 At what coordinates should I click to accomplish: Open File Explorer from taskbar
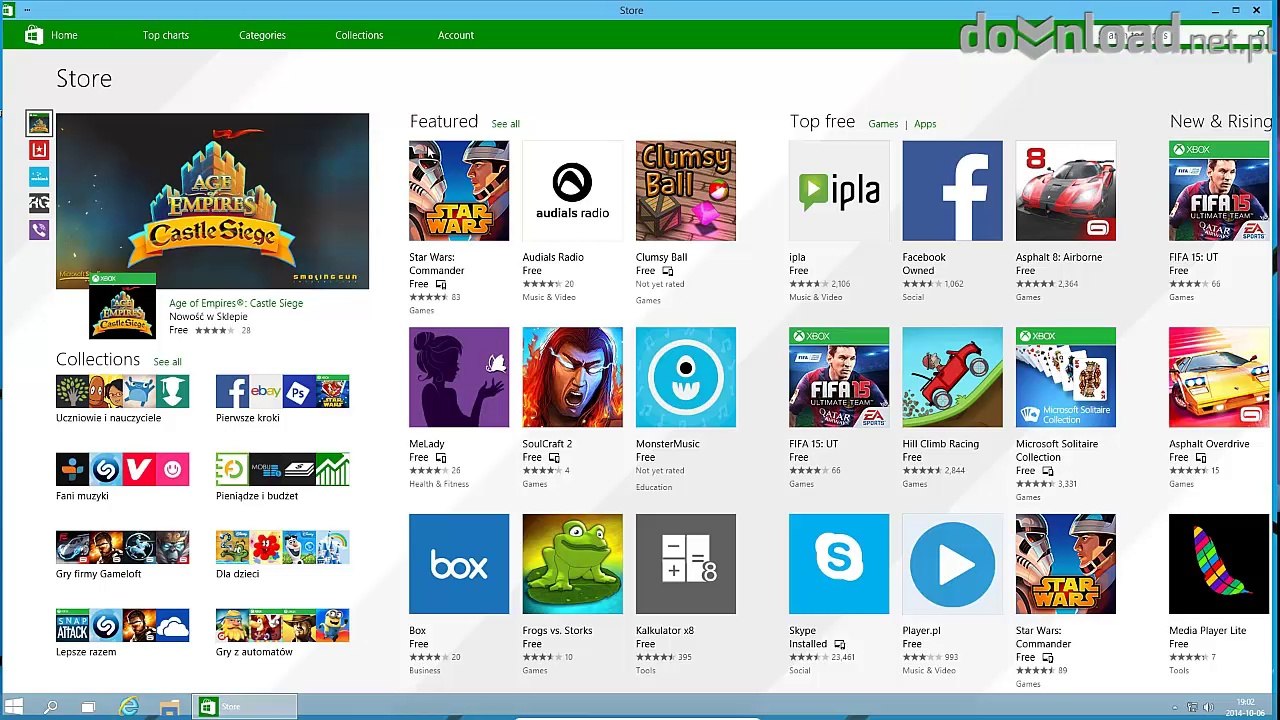click(x=169, y=707)
